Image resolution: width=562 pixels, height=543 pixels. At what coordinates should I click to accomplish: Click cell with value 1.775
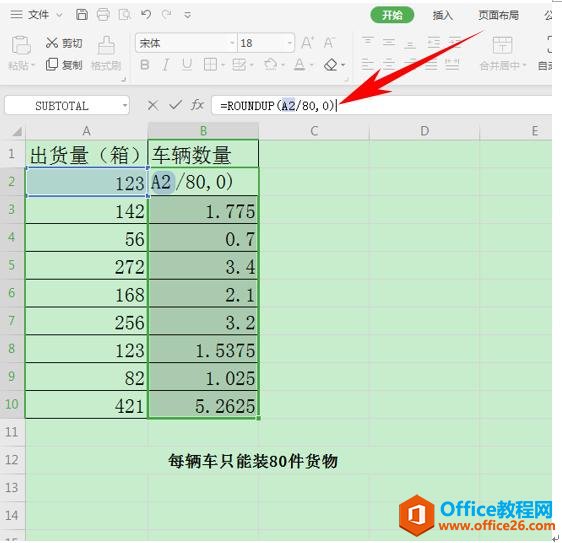click(x=203, y=210)
